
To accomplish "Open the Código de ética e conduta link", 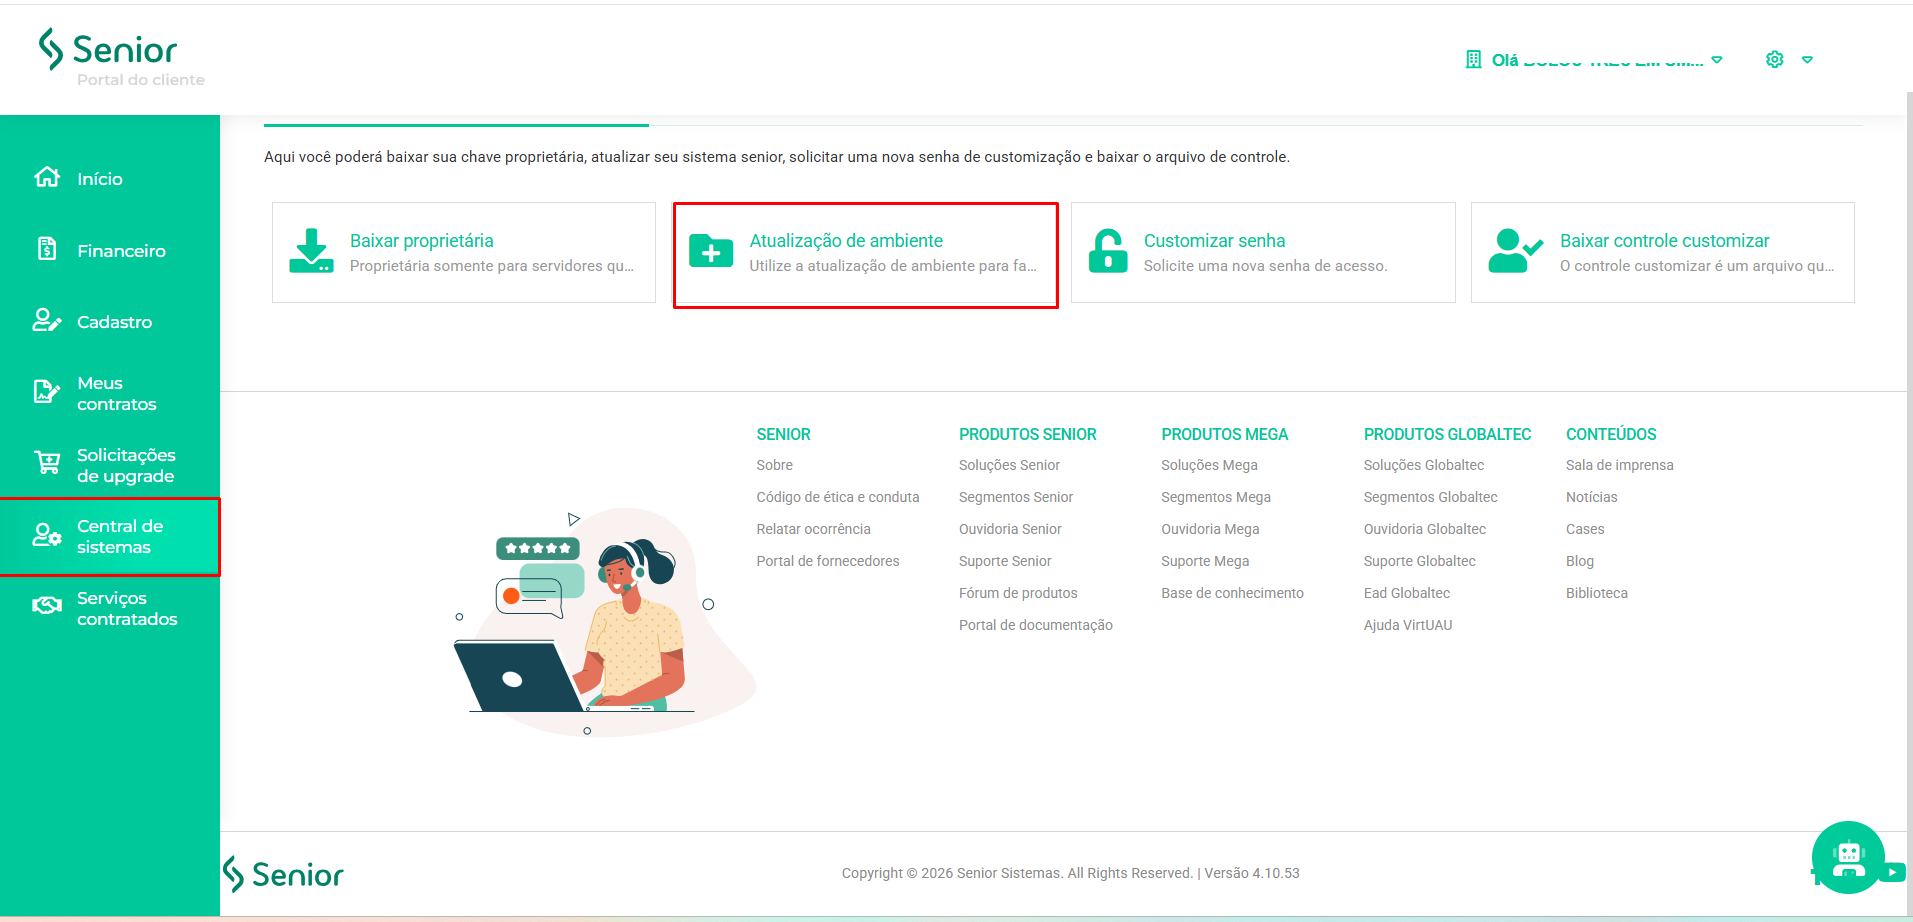I will pos(837,497).
